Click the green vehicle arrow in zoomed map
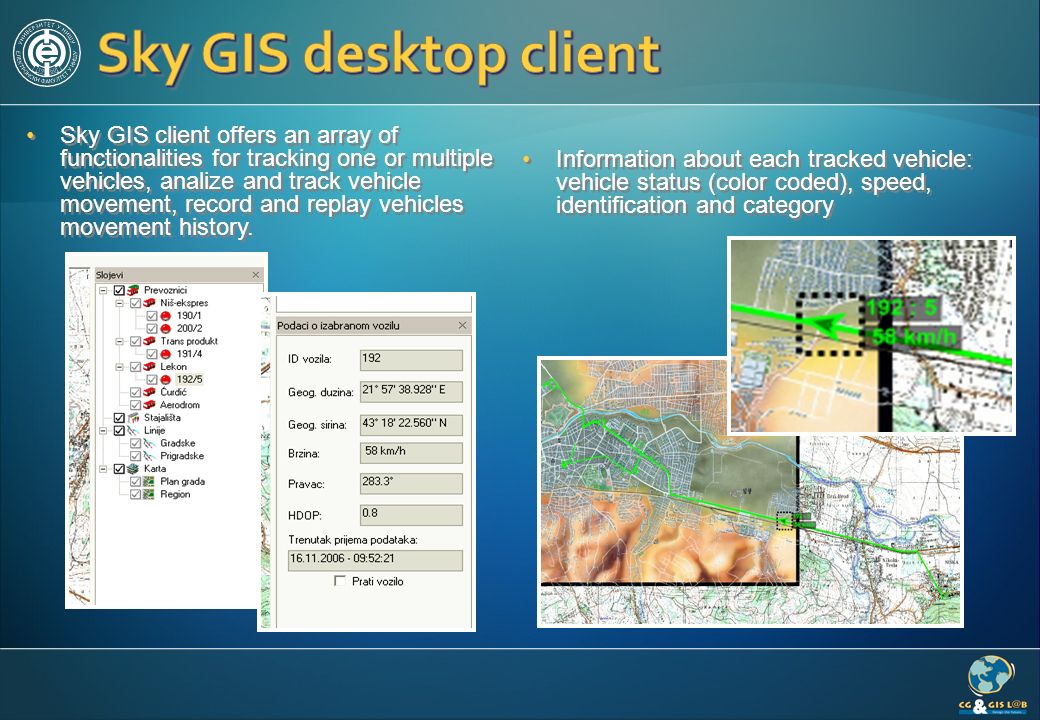The height and width of the screenshot is (720, 1040). (x=824, y=324)
